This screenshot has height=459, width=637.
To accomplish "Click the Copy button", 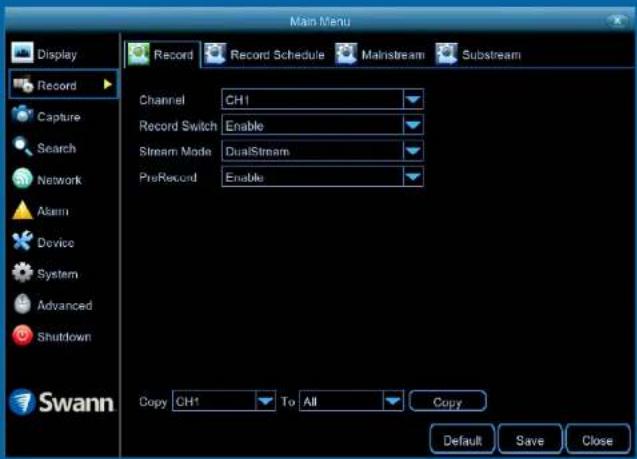I will (x=447, y=401).
